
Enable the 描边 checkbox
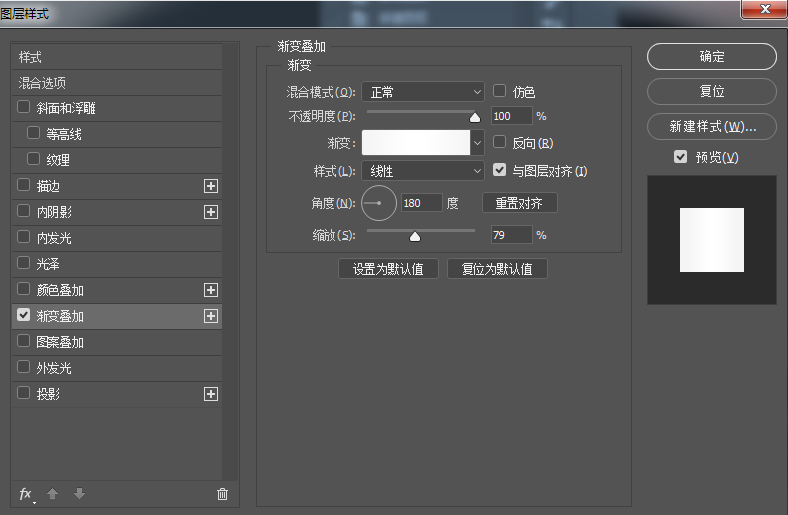(23, 185)
